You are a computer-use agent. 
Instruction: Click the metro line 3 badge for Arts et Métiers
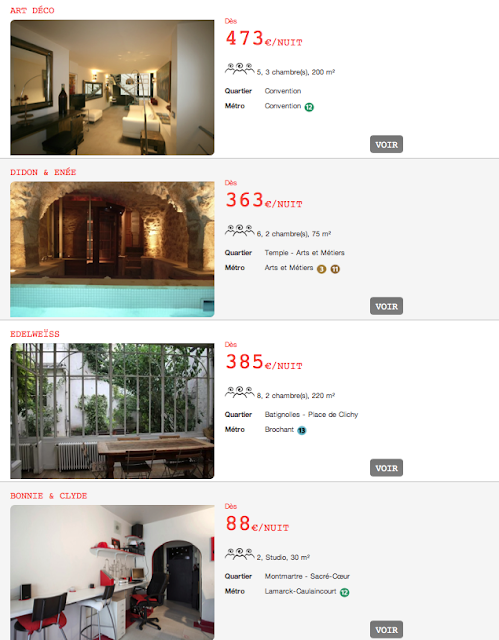[322, 269]
